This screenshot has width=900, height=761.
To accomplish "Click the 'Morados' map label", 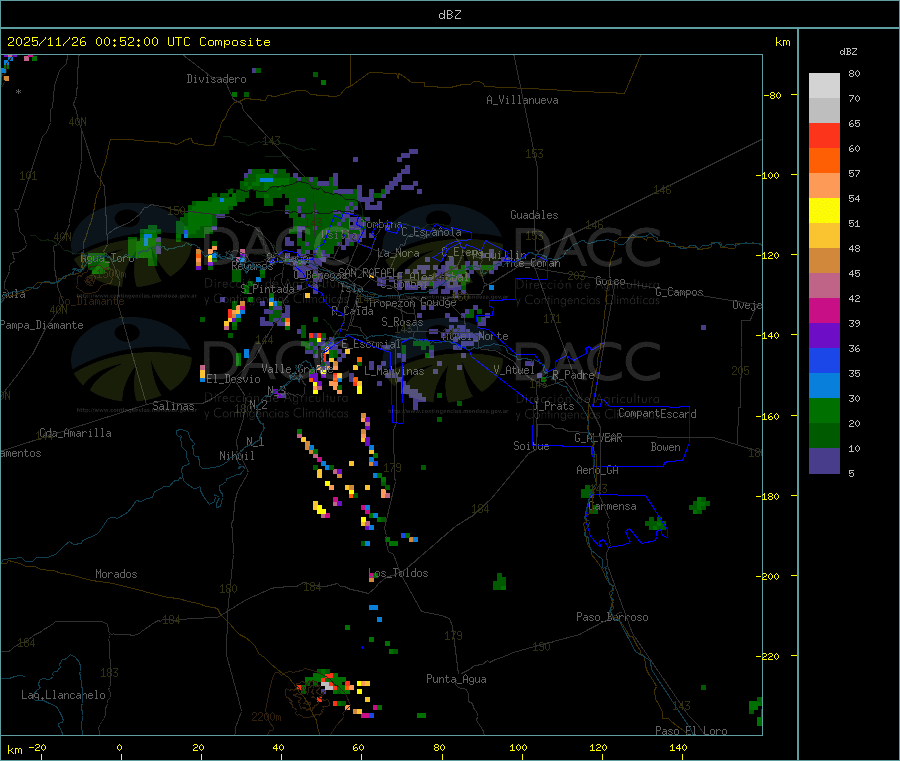I will 116,574.
